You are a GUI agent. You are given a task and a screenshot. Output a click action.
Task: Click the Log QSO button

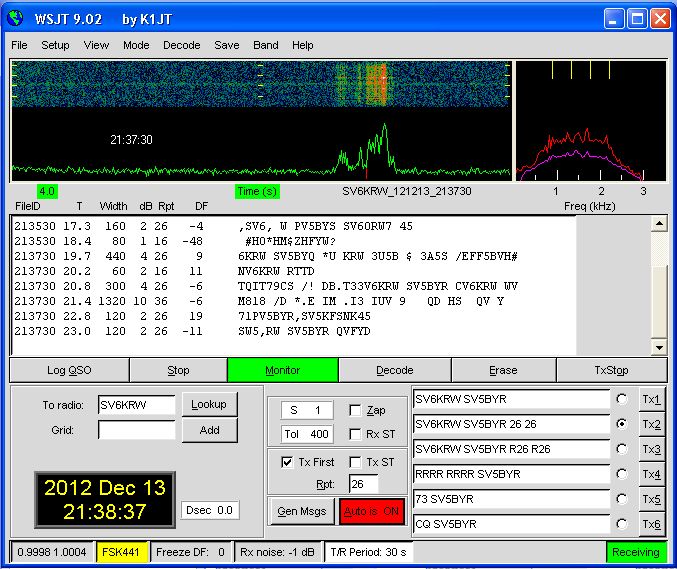[x=69, y=370]
